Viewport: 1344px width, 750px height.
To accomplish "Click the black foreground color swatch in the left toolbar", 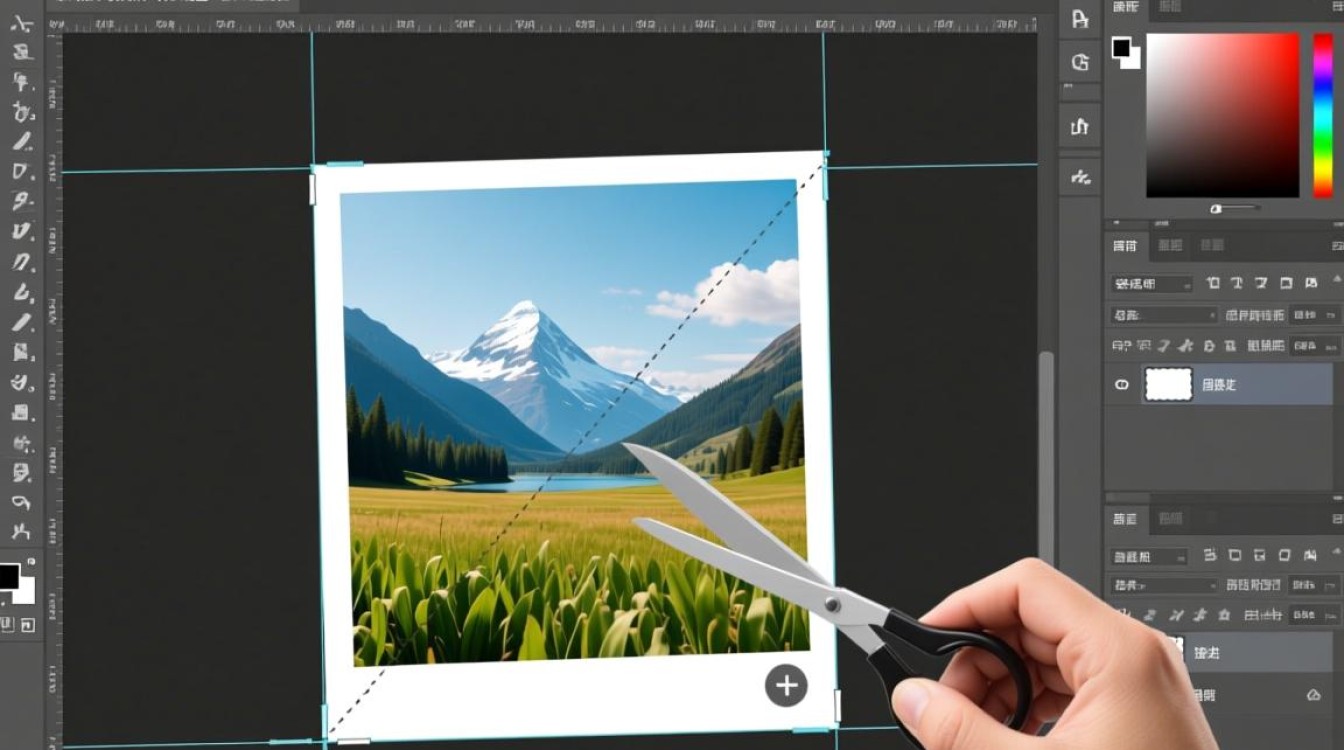I will coord(9,576).
